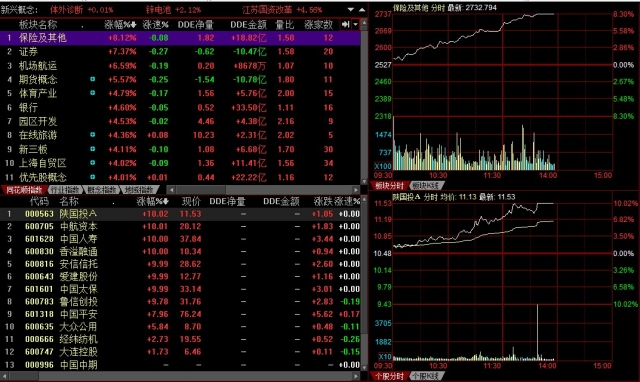The width and height of the screenshot is (640, 382).
Task: Select the 中国平安 stock row
Action: 180,314
